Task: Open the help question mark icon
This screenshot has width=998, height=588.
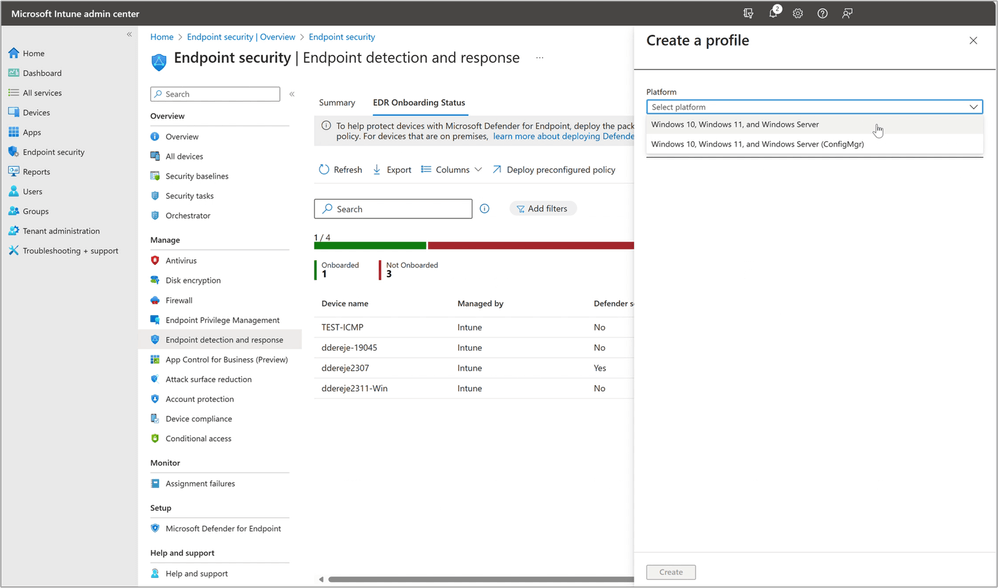Action: [822, 13]
